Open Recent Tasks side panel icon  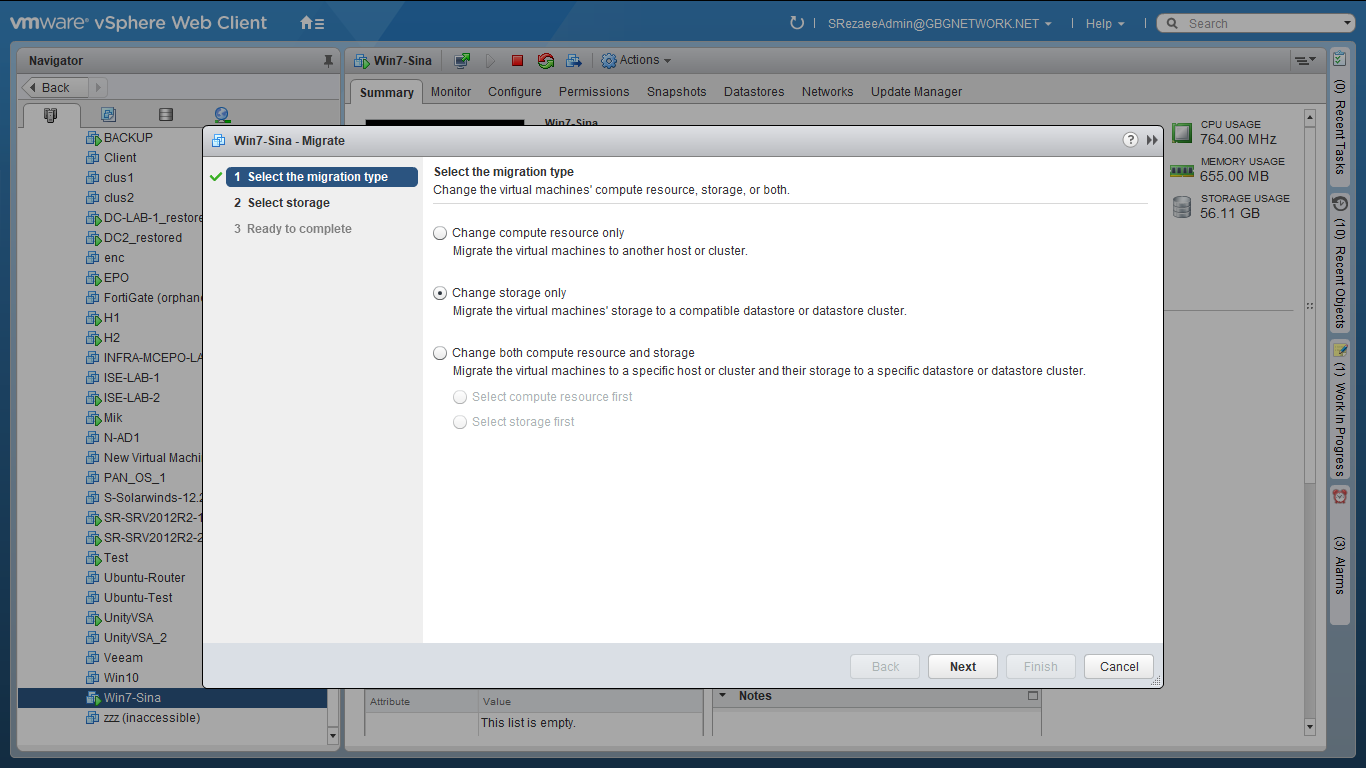[x=1339, y=60]
